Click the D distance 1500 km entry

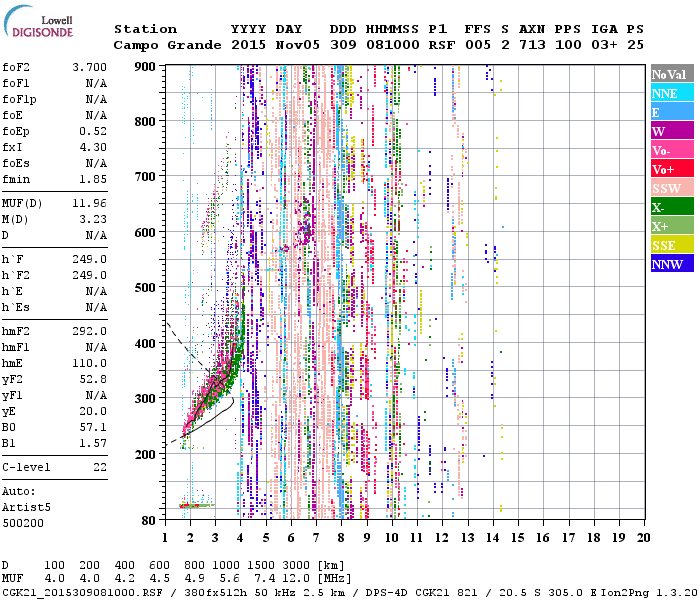[x=261, y=566]
